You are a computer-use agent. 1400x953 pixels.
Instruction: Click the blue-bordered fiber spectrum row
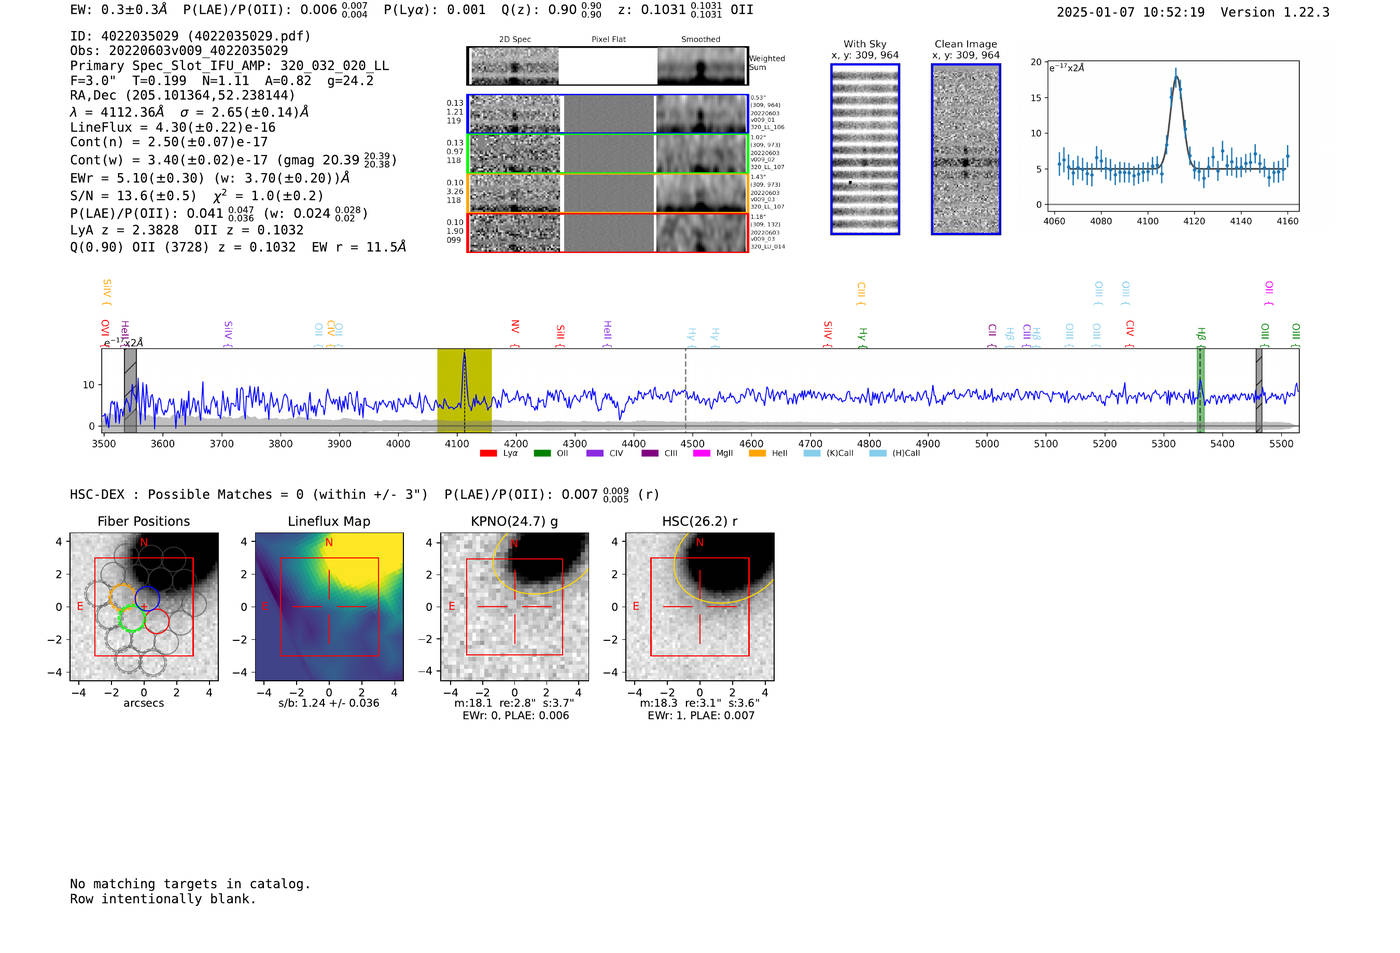point(608,114)
